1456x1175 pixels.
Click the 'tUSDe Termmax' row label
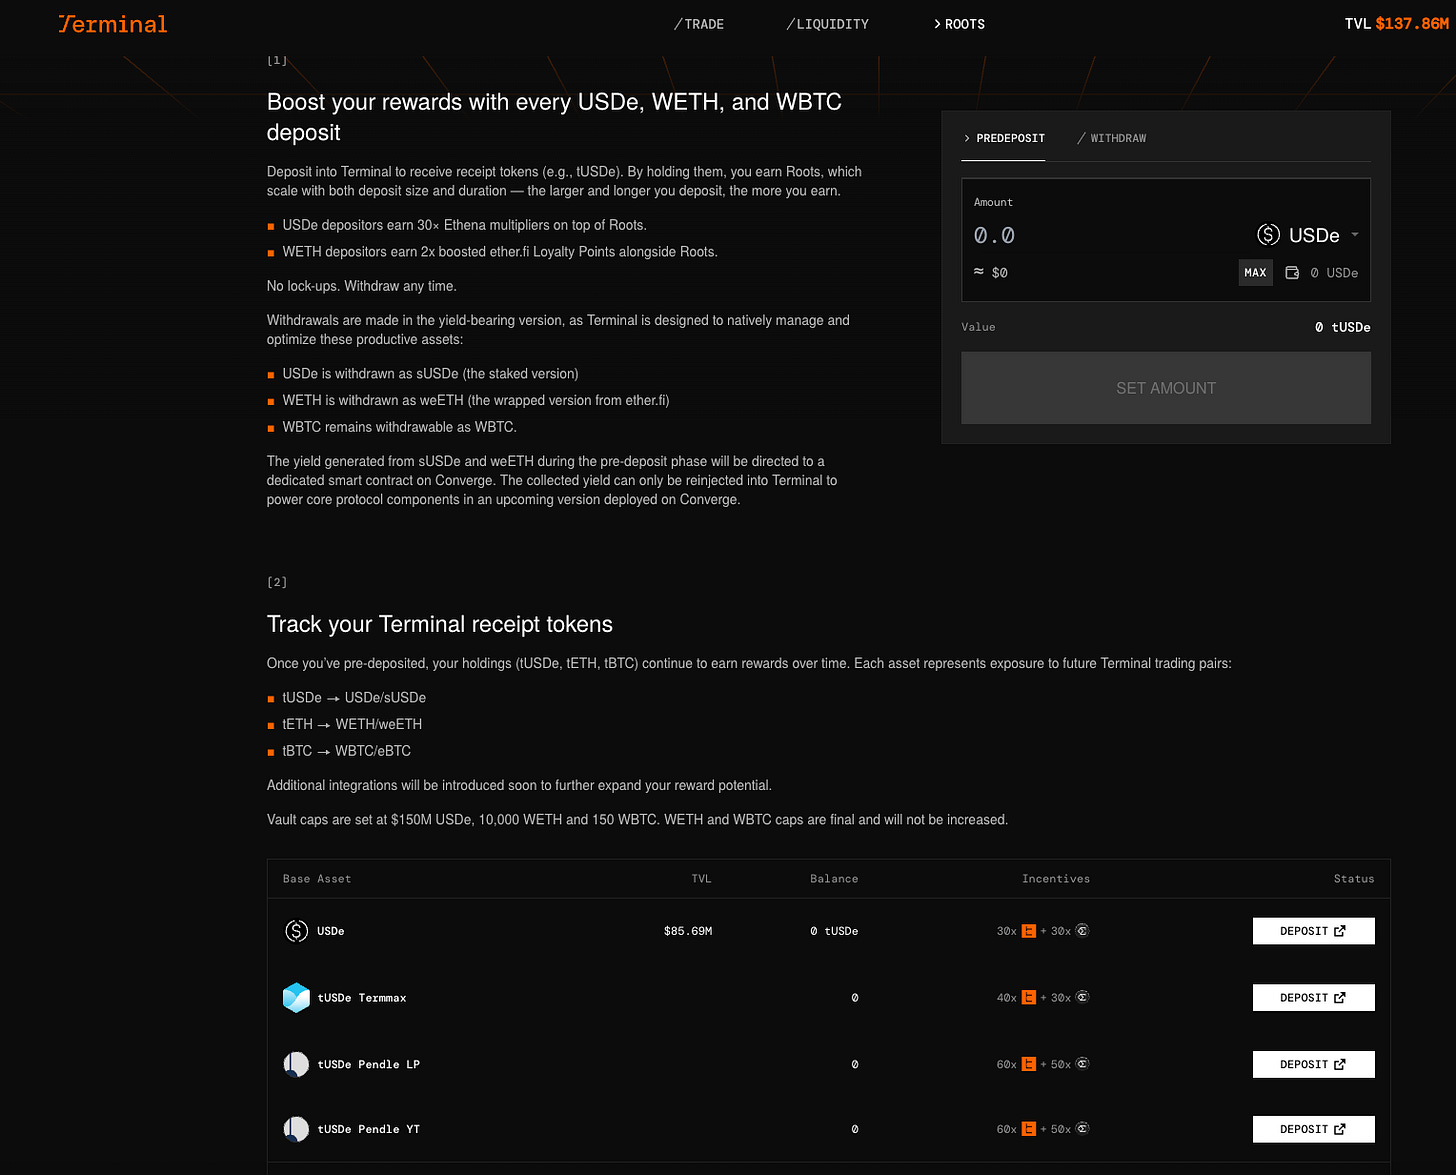[x=362, y=998]
